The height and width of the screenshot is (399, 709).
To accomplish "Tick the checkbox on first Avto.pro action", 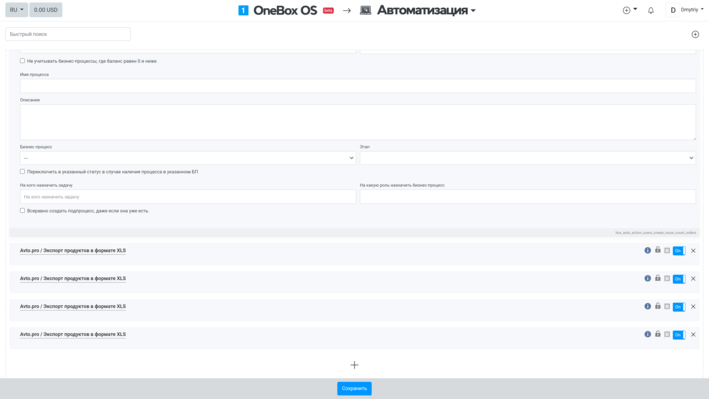I will point(667,251).
